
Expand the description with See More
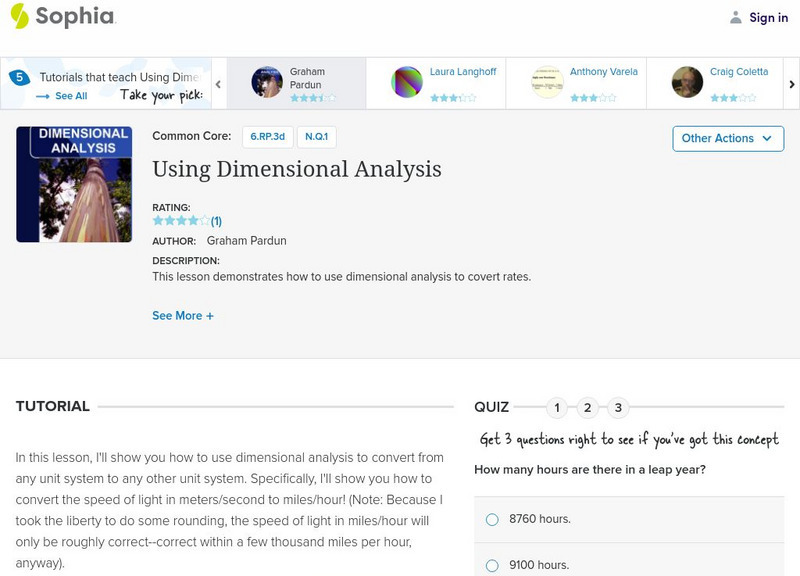pyautogui.click(x=182, y=315)
